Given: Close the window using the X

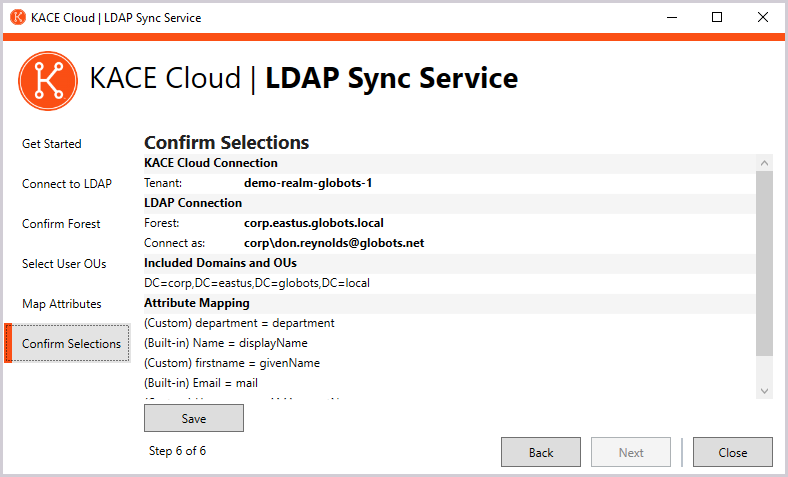Looking at the screenshot, I should coord(762,17).
